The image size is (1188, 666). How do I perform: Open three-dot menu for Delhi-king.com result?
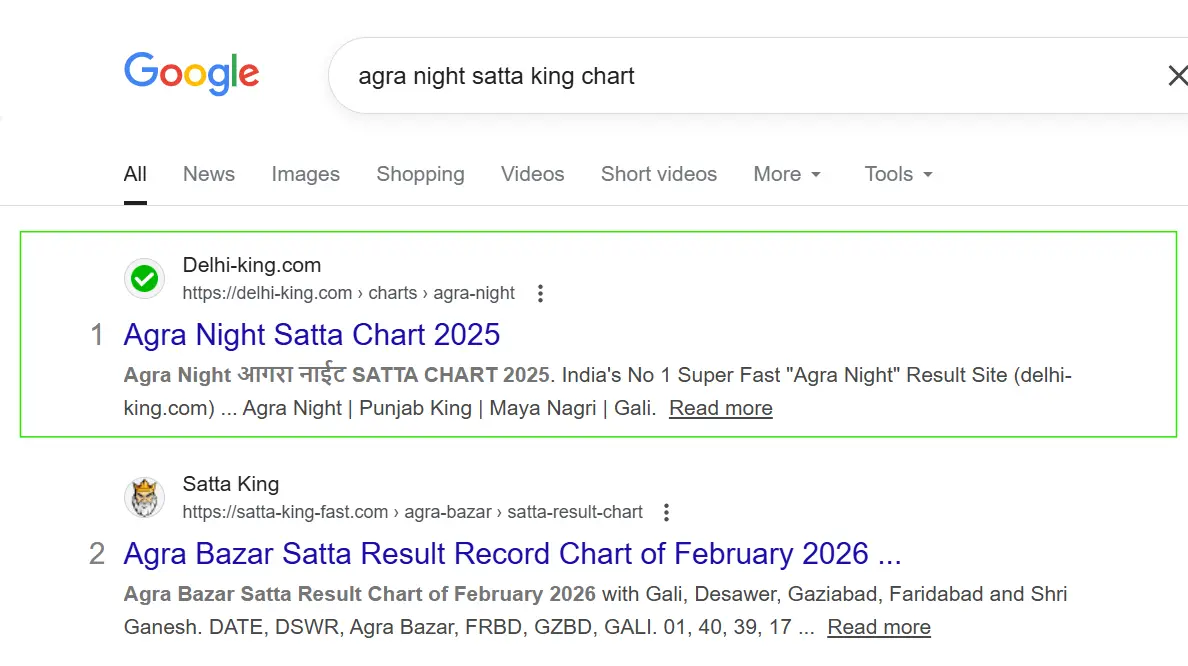pyautogui.click(x=540, y=293)
